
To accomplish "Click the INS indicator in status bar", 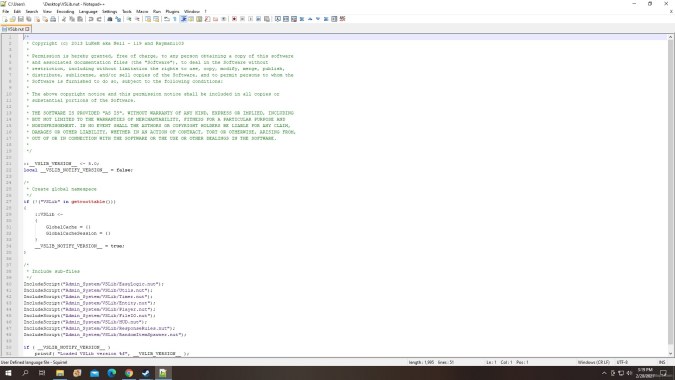I will point(662,362).
